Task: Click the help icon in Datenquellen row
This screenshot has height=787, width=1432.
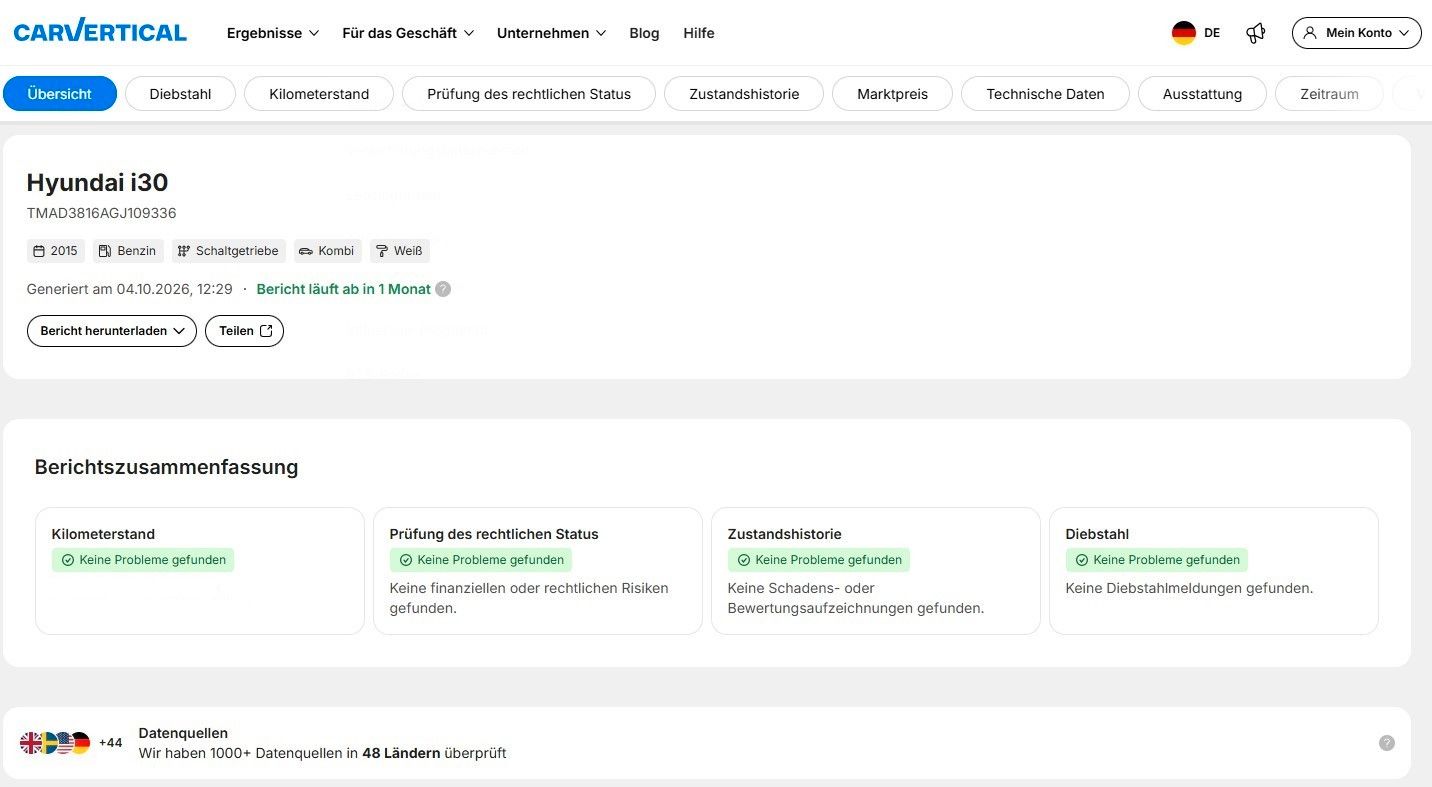Action: 1387,743
